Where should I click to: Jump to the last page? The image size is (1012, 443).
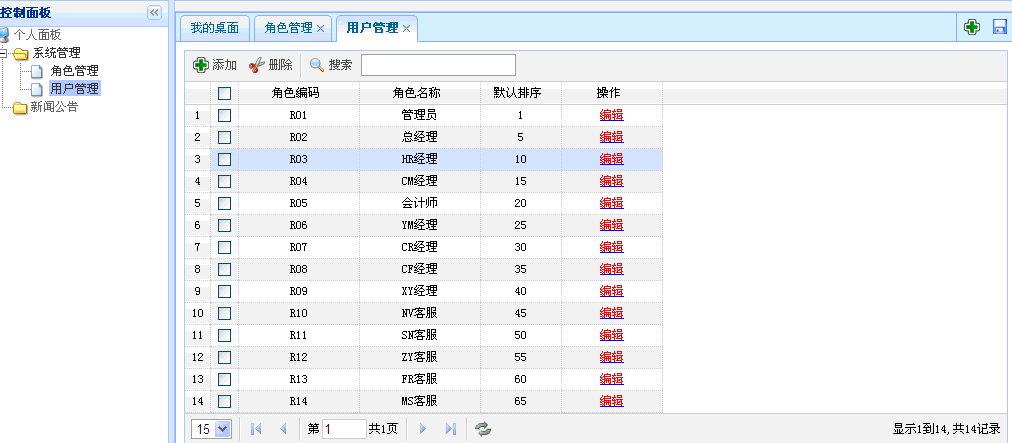coord(451,429)
